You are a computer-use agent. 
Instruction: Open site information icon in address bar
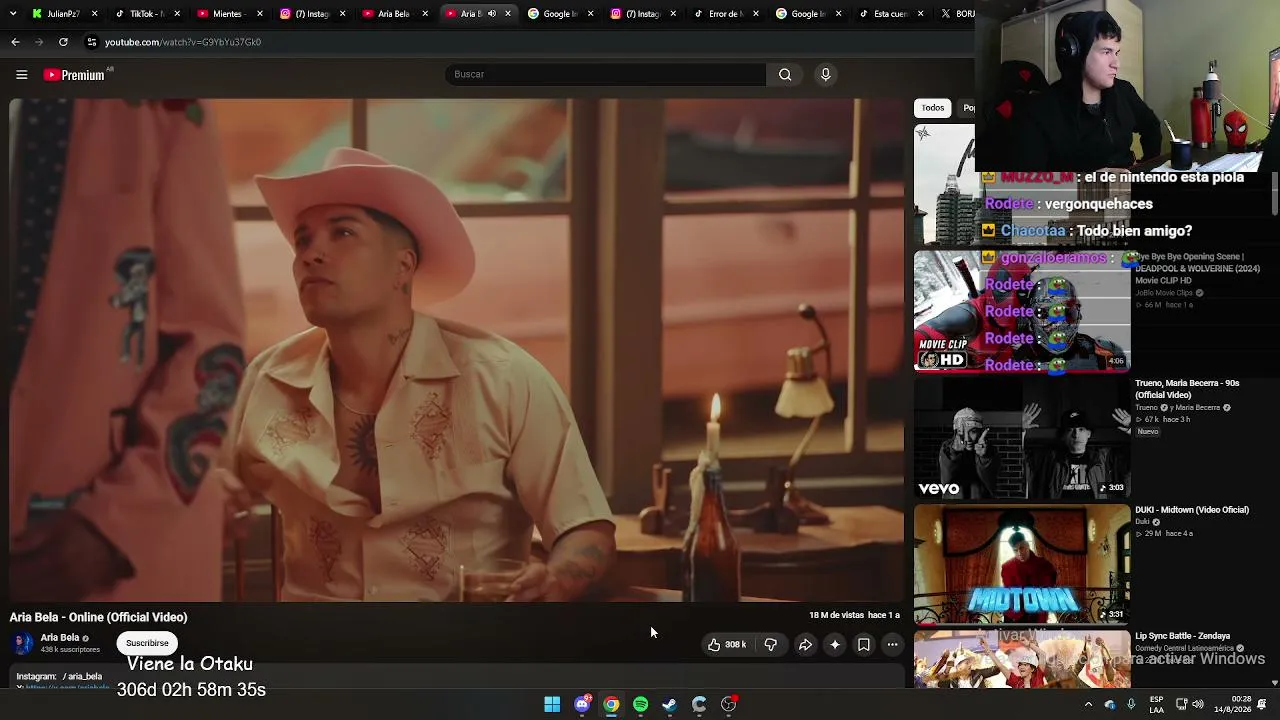pyautogui.click(x=91, y=42)
